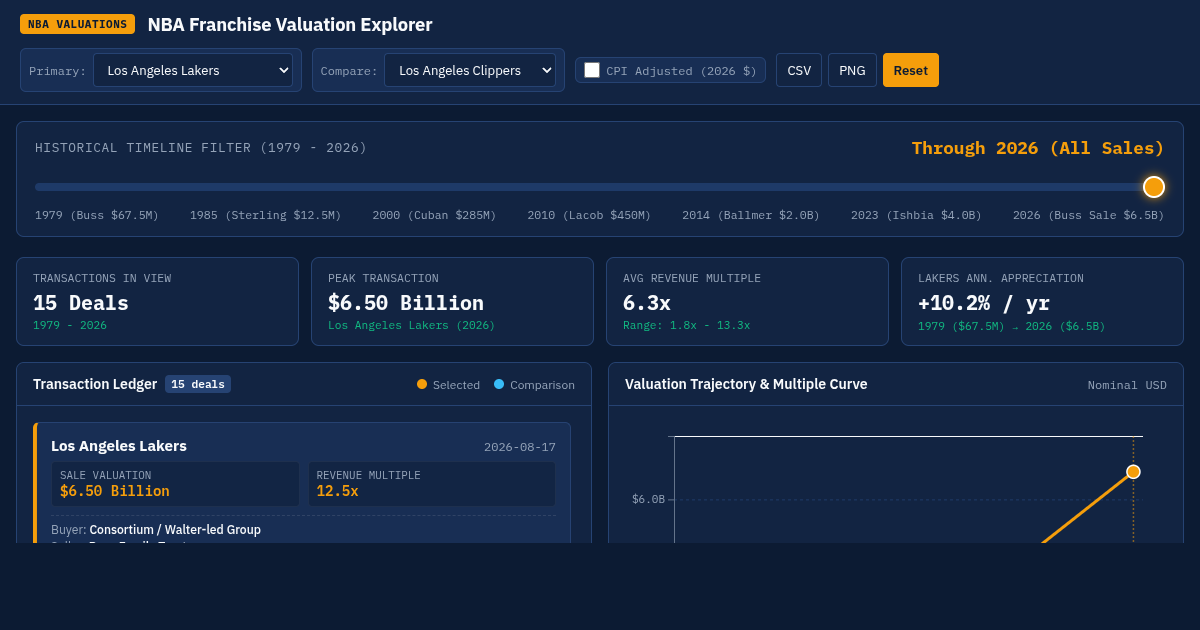Screen dimensions: 1200x630
Task: Click the 1979 Buss timeline label
Action: (97, 215)
